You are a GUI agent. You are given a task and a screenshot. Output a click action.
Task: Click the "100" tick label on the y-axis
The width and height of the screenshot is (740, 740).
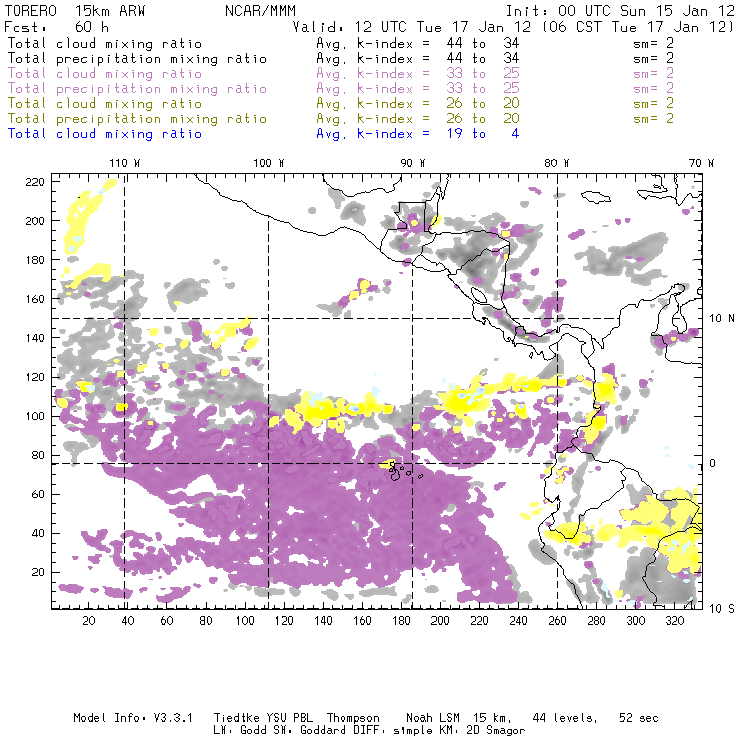coord(35,416)
